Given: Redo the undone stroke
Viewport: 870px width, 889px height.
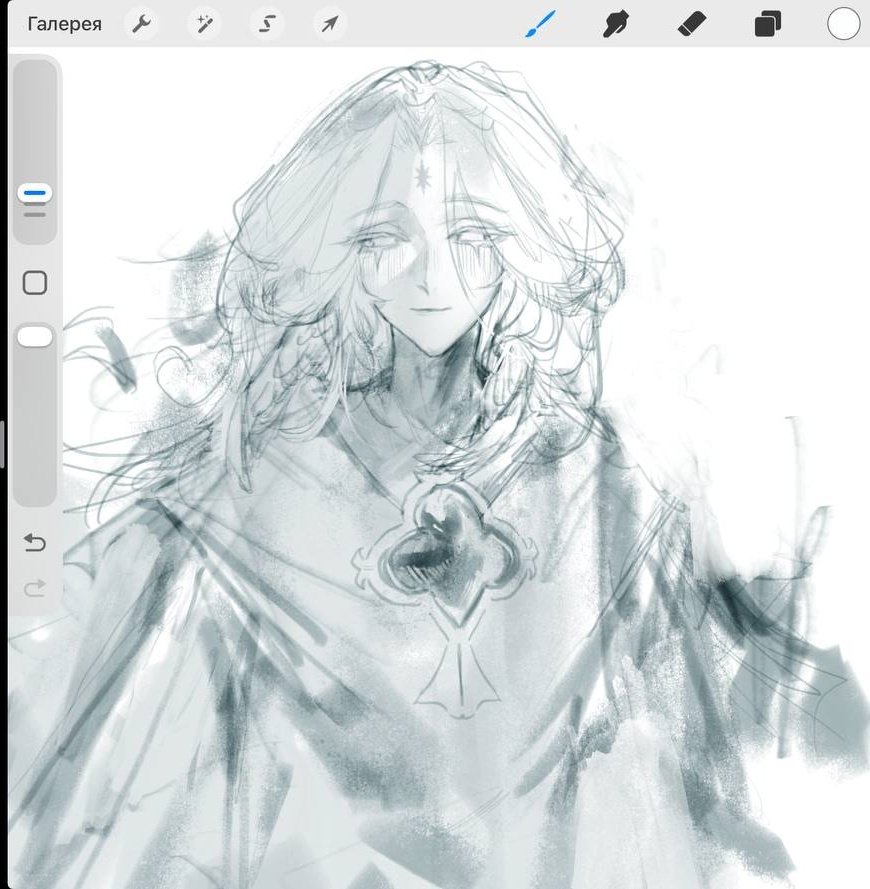Looking at the screenshot, I should 35,588.
